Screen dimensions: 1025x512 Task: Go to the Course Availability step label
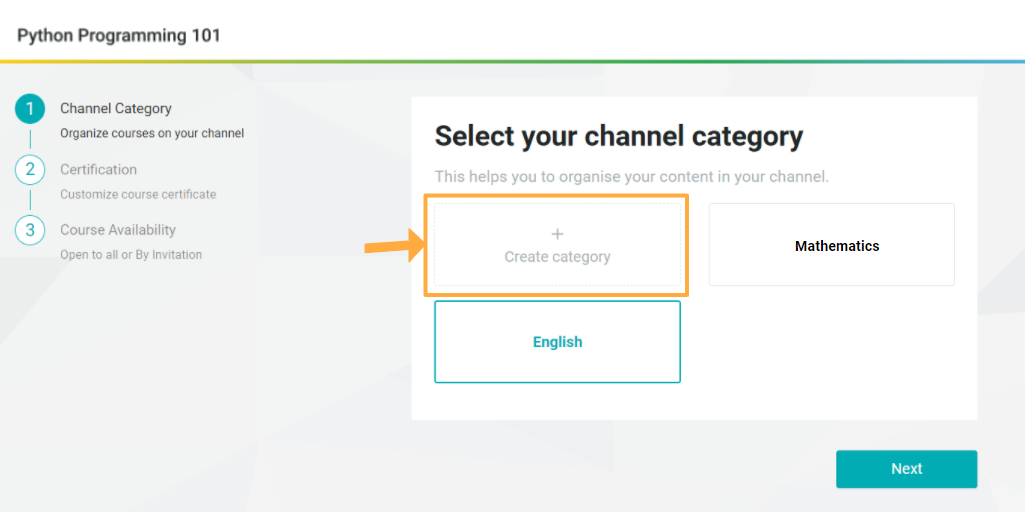pyautogui.click(x=118, y=230)
